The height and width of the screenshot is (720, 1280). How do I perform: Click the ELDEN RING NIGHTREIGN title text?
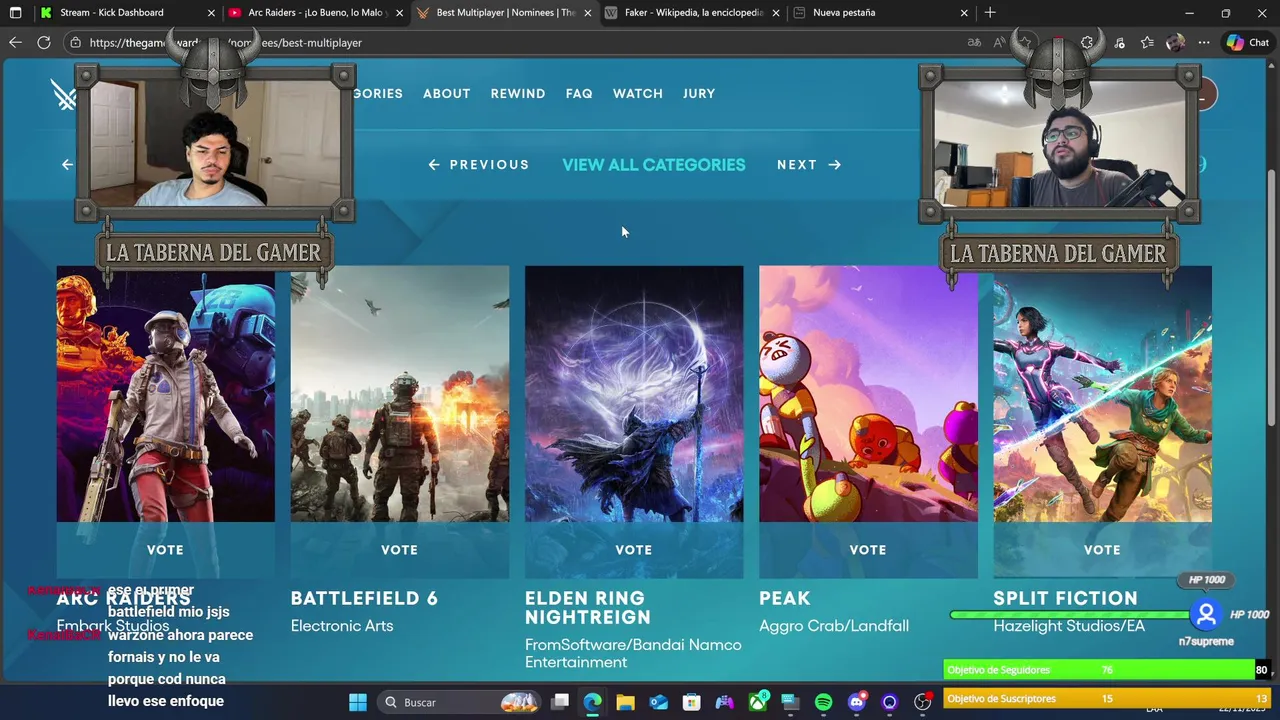tap(588, 608)
